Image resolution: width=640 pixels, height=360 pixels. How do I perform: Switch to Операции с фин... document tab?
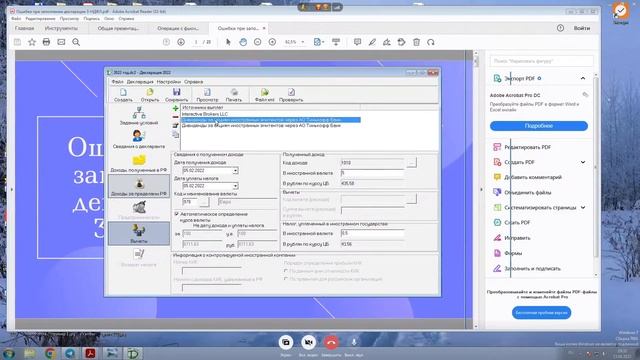(x=178, y=28)
